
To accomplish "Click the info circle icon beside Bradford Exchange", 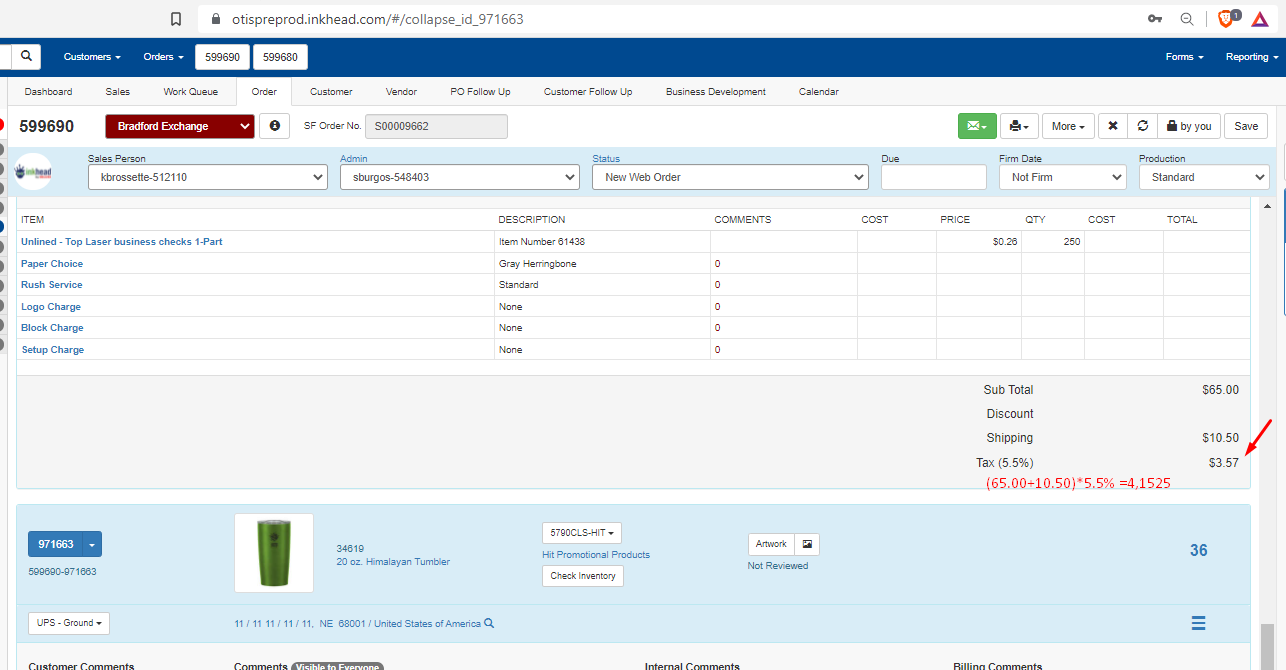I will 274,126.
